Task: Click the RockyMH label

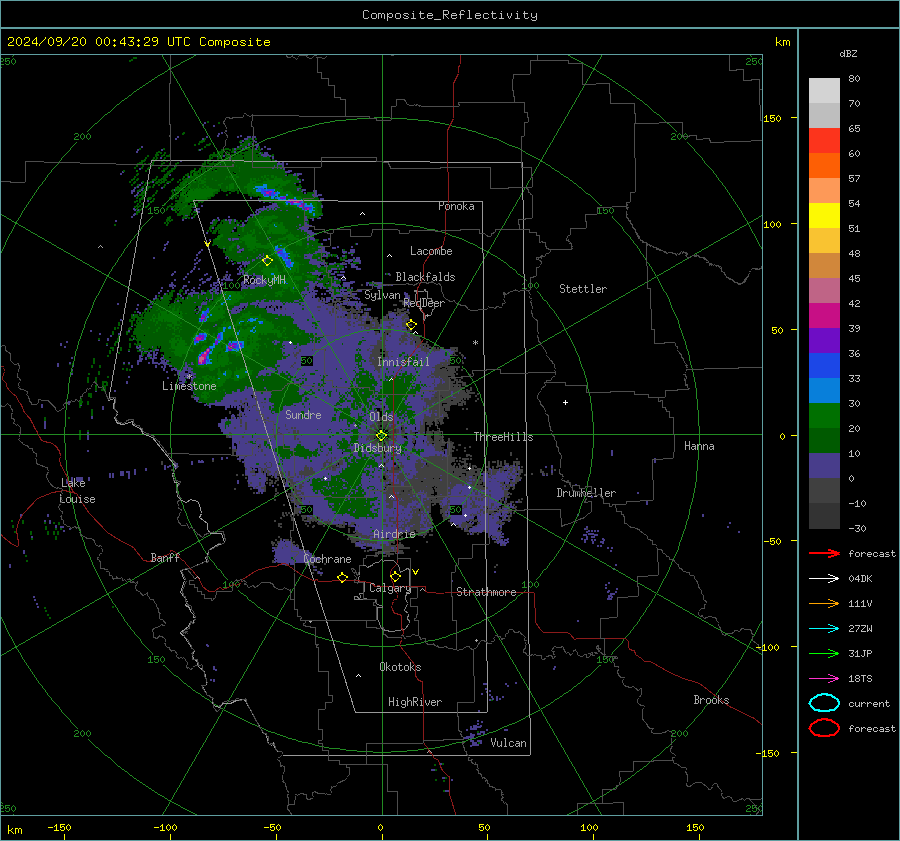Action: [x=264, y=280]
